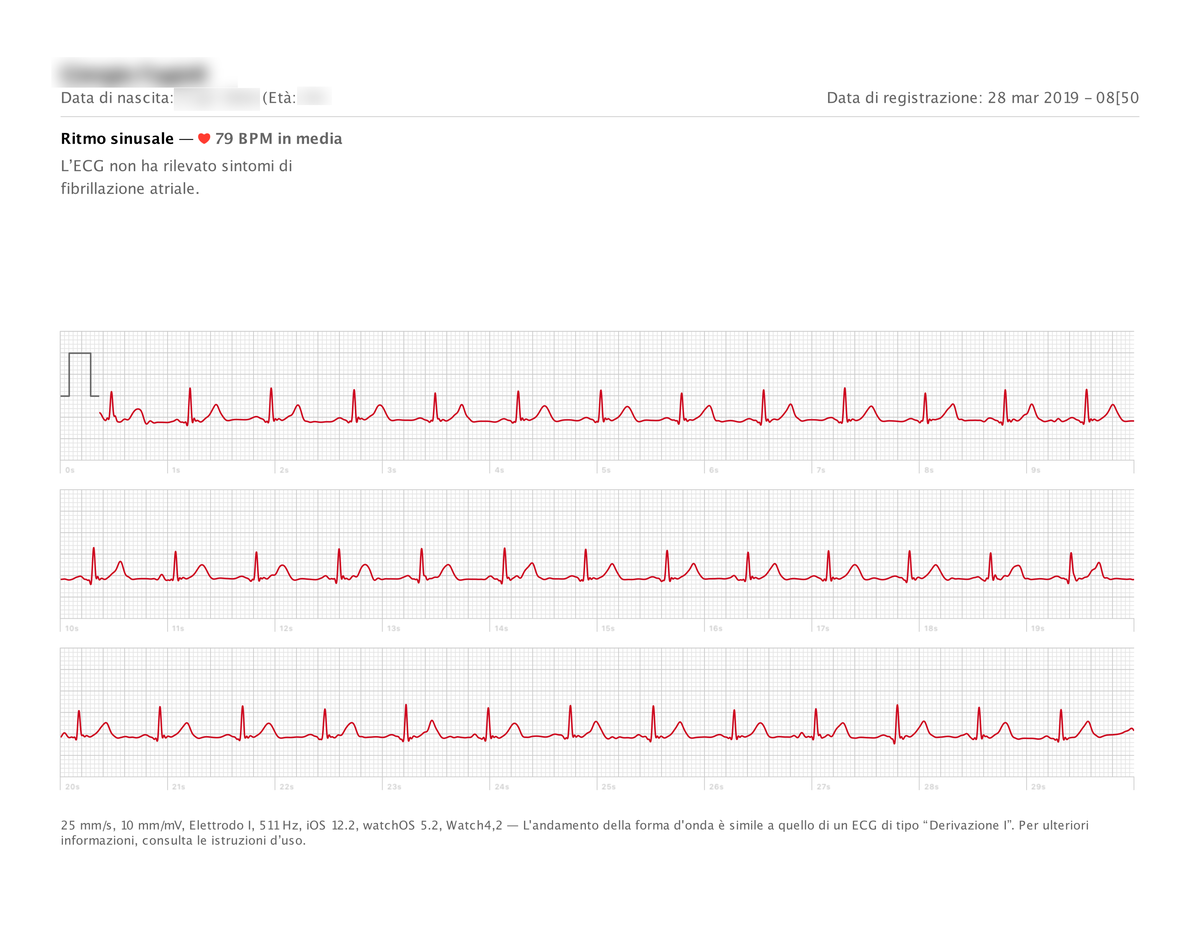Click the "20s" time marker
This screenshot has height=927, width=1200.
pyautogui.click(x=72, y=787)
